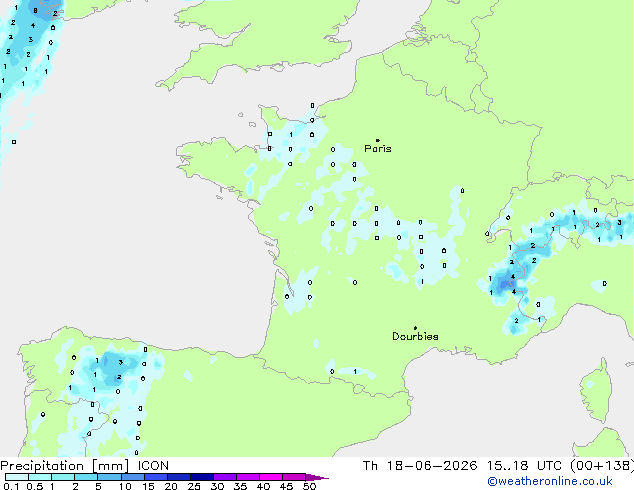Click the ICON model name label
Image resolution: width=634 pixels, height=490 pixels.
(153, 466)
